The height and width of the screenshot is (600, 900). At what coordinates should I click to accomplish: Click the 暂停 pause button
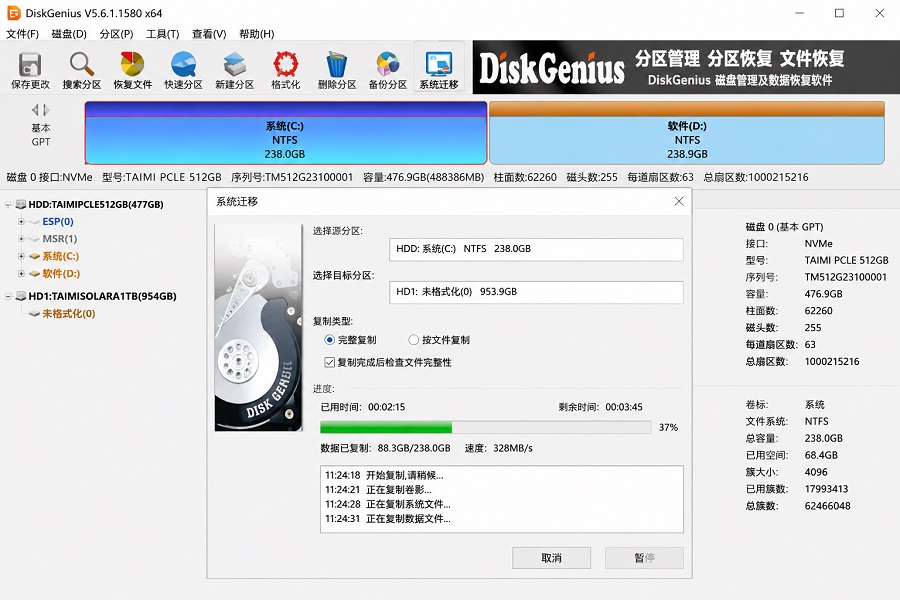coord(644,558)
